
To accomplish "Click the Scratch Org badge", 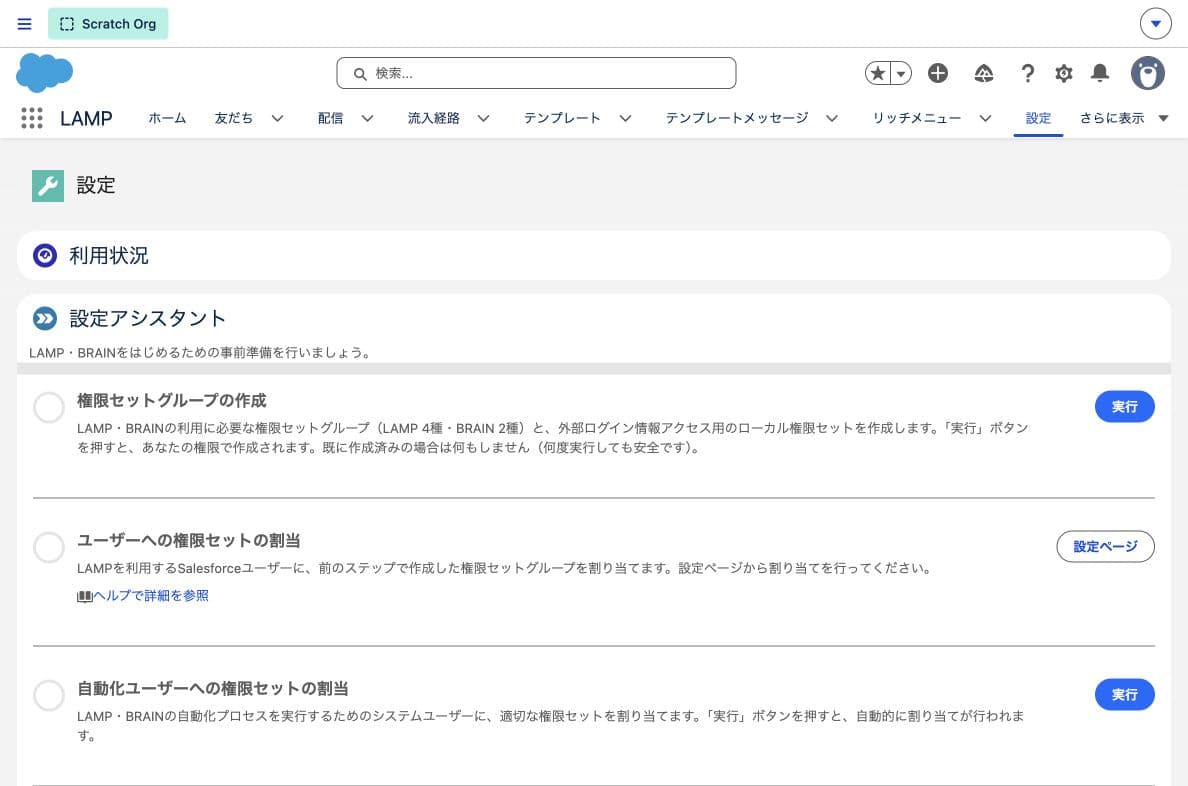I will pos(108,23).
